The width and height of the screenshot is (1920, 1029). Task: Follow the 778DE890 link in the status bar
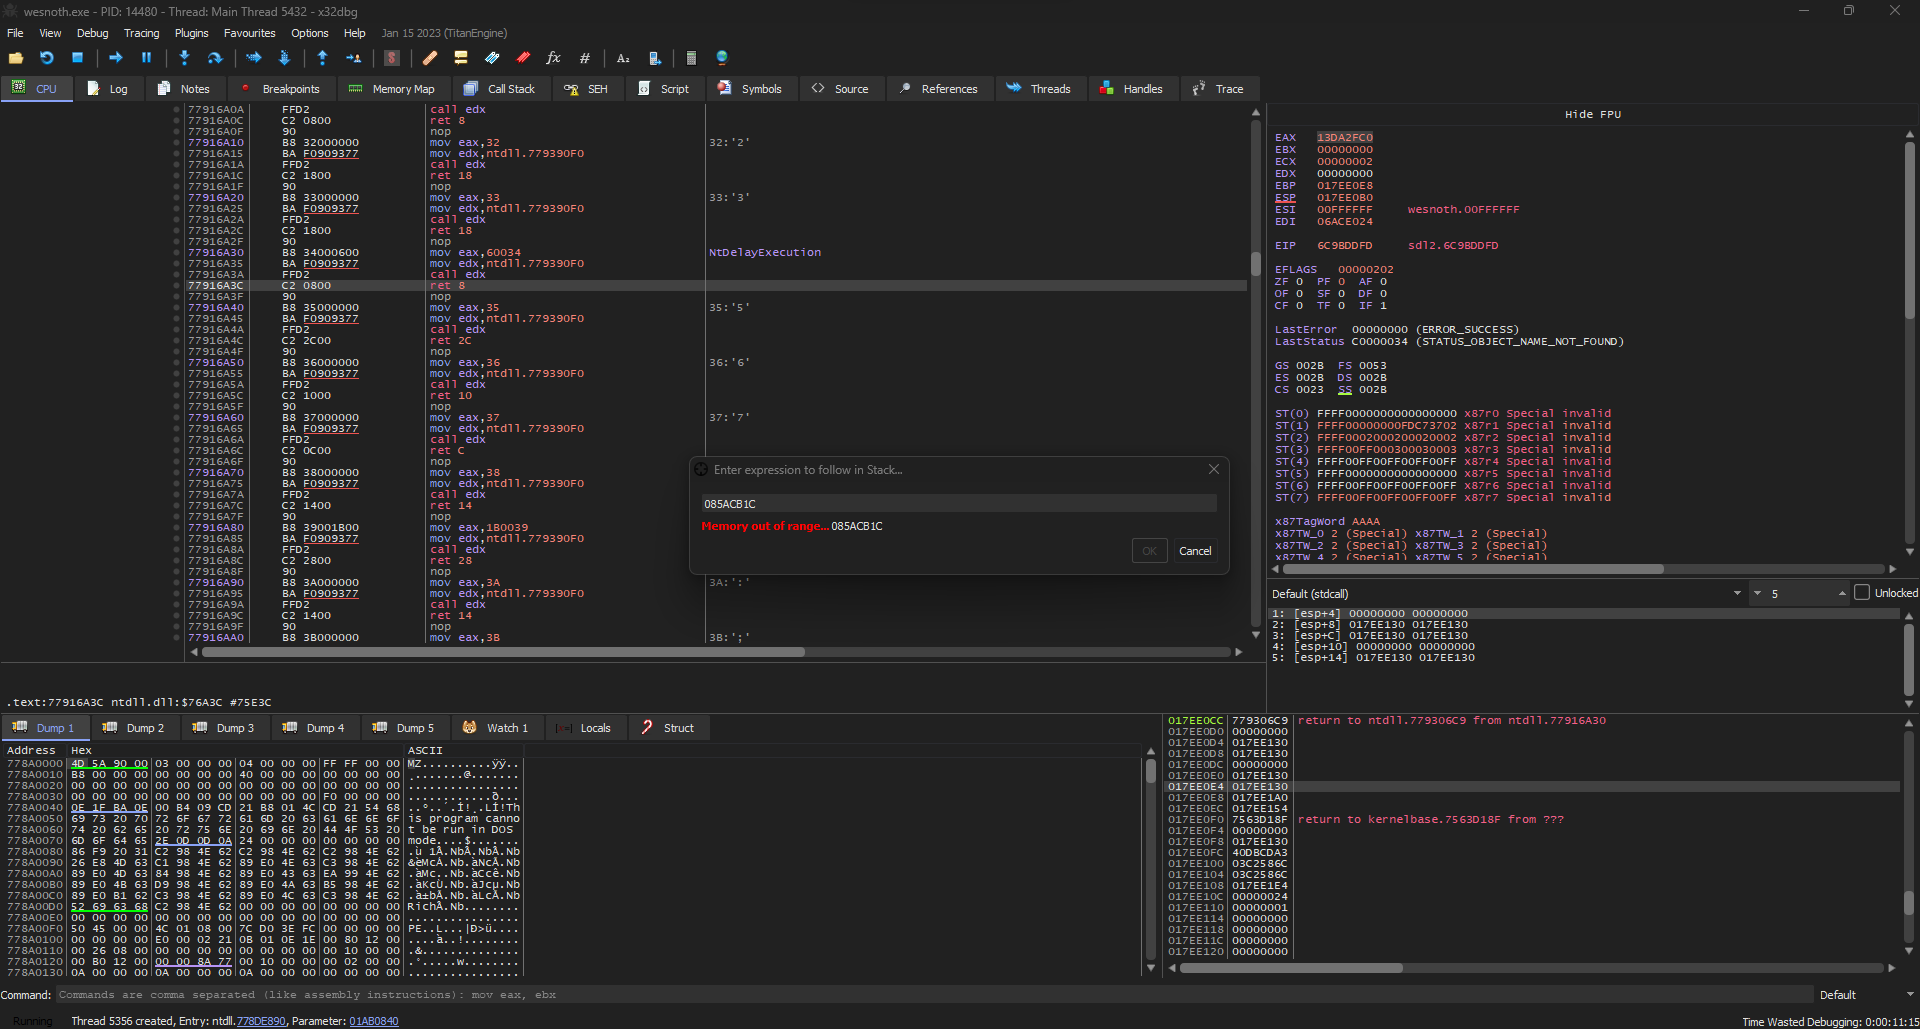point(261,1022)
